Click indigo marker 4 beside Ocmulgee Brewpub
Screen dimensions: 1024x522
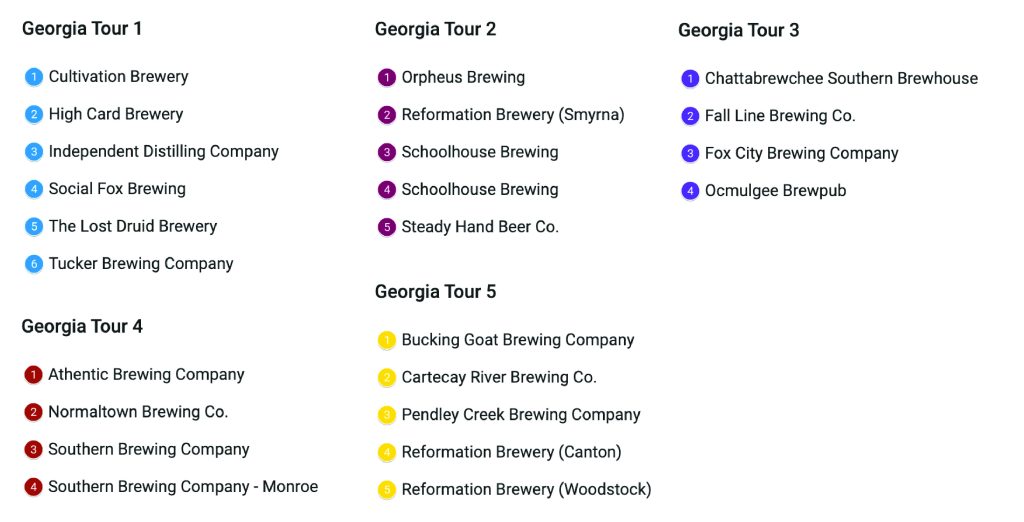(x=690, y=191)
